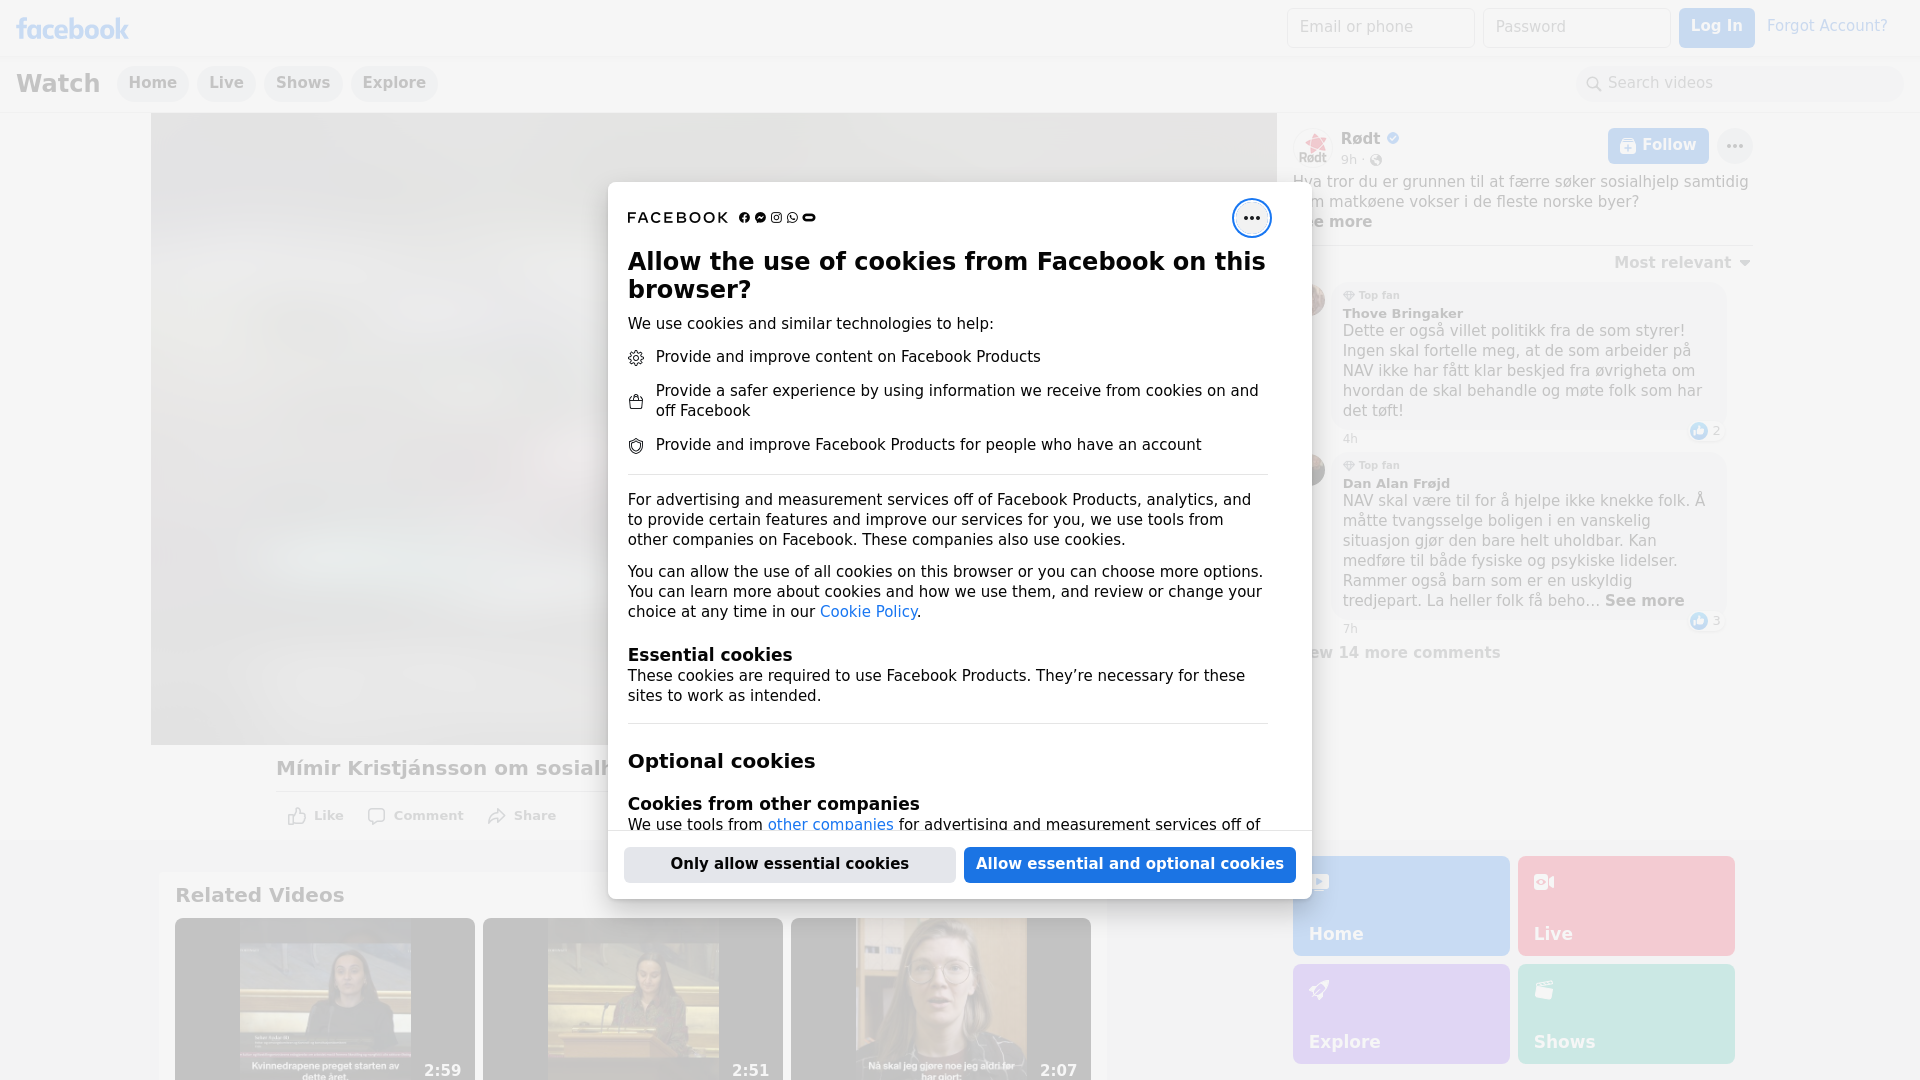This screenshot has width=1920, height=1080.
Task: Select the Shows tab in Watch
Action: click(303, 83)
